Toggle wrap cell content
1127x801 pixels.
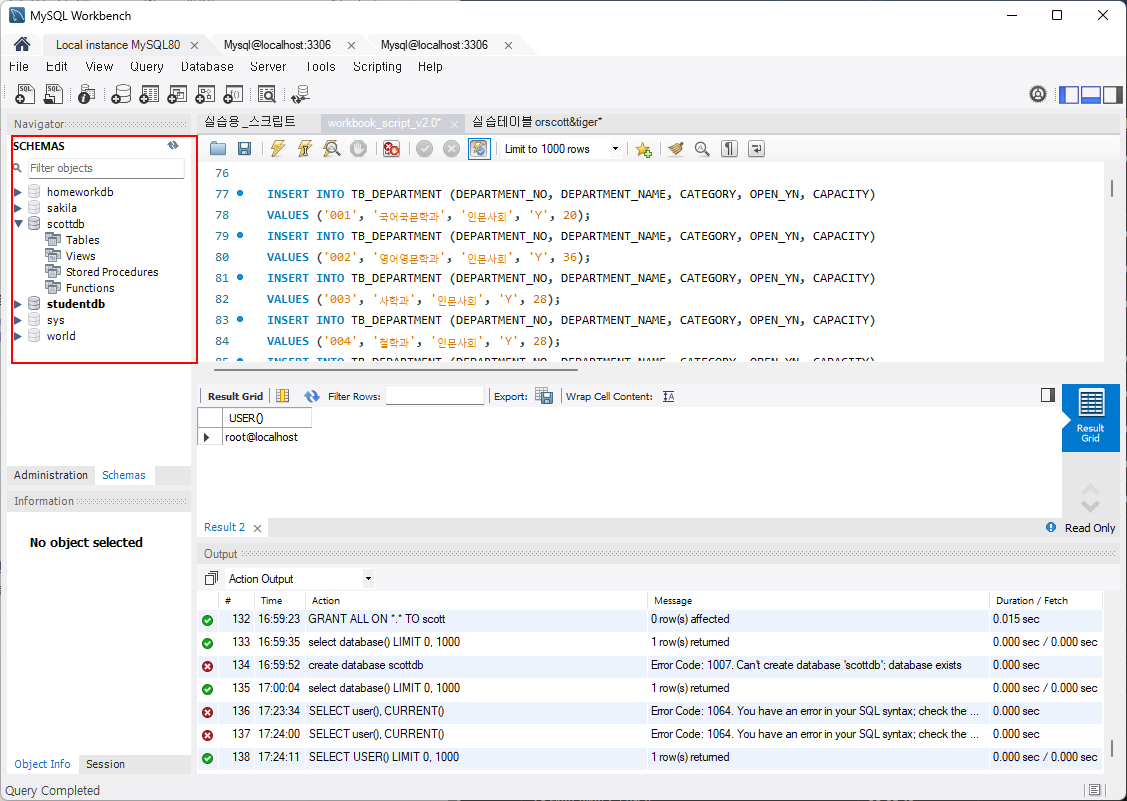(x=668, y=396)
